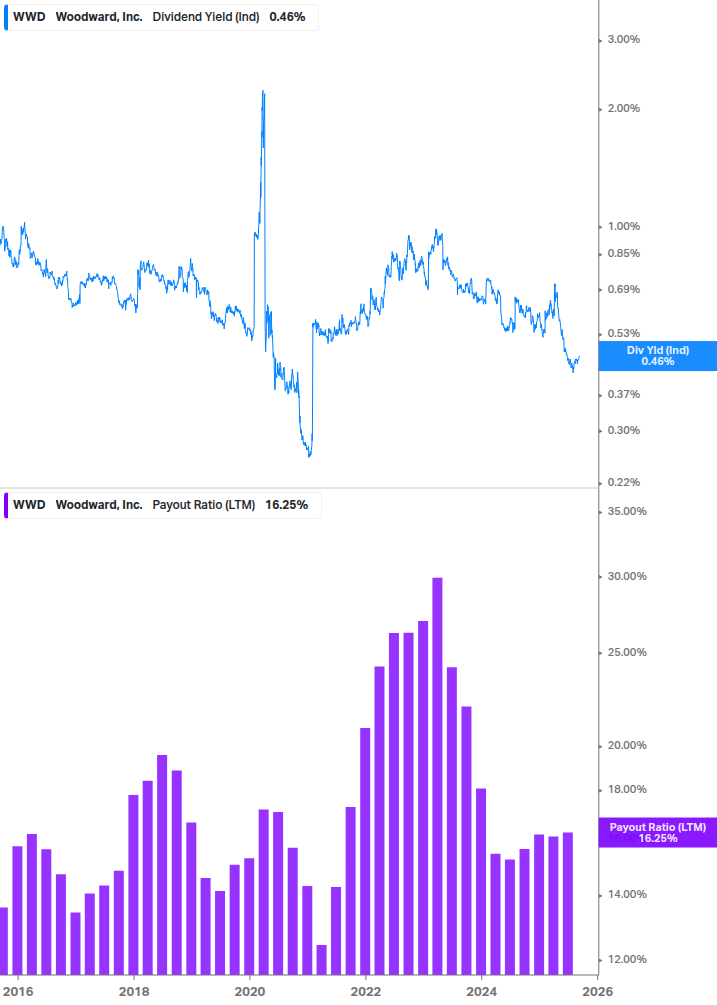Click the 2016 label on the time axis

click(x=17, y=992)
